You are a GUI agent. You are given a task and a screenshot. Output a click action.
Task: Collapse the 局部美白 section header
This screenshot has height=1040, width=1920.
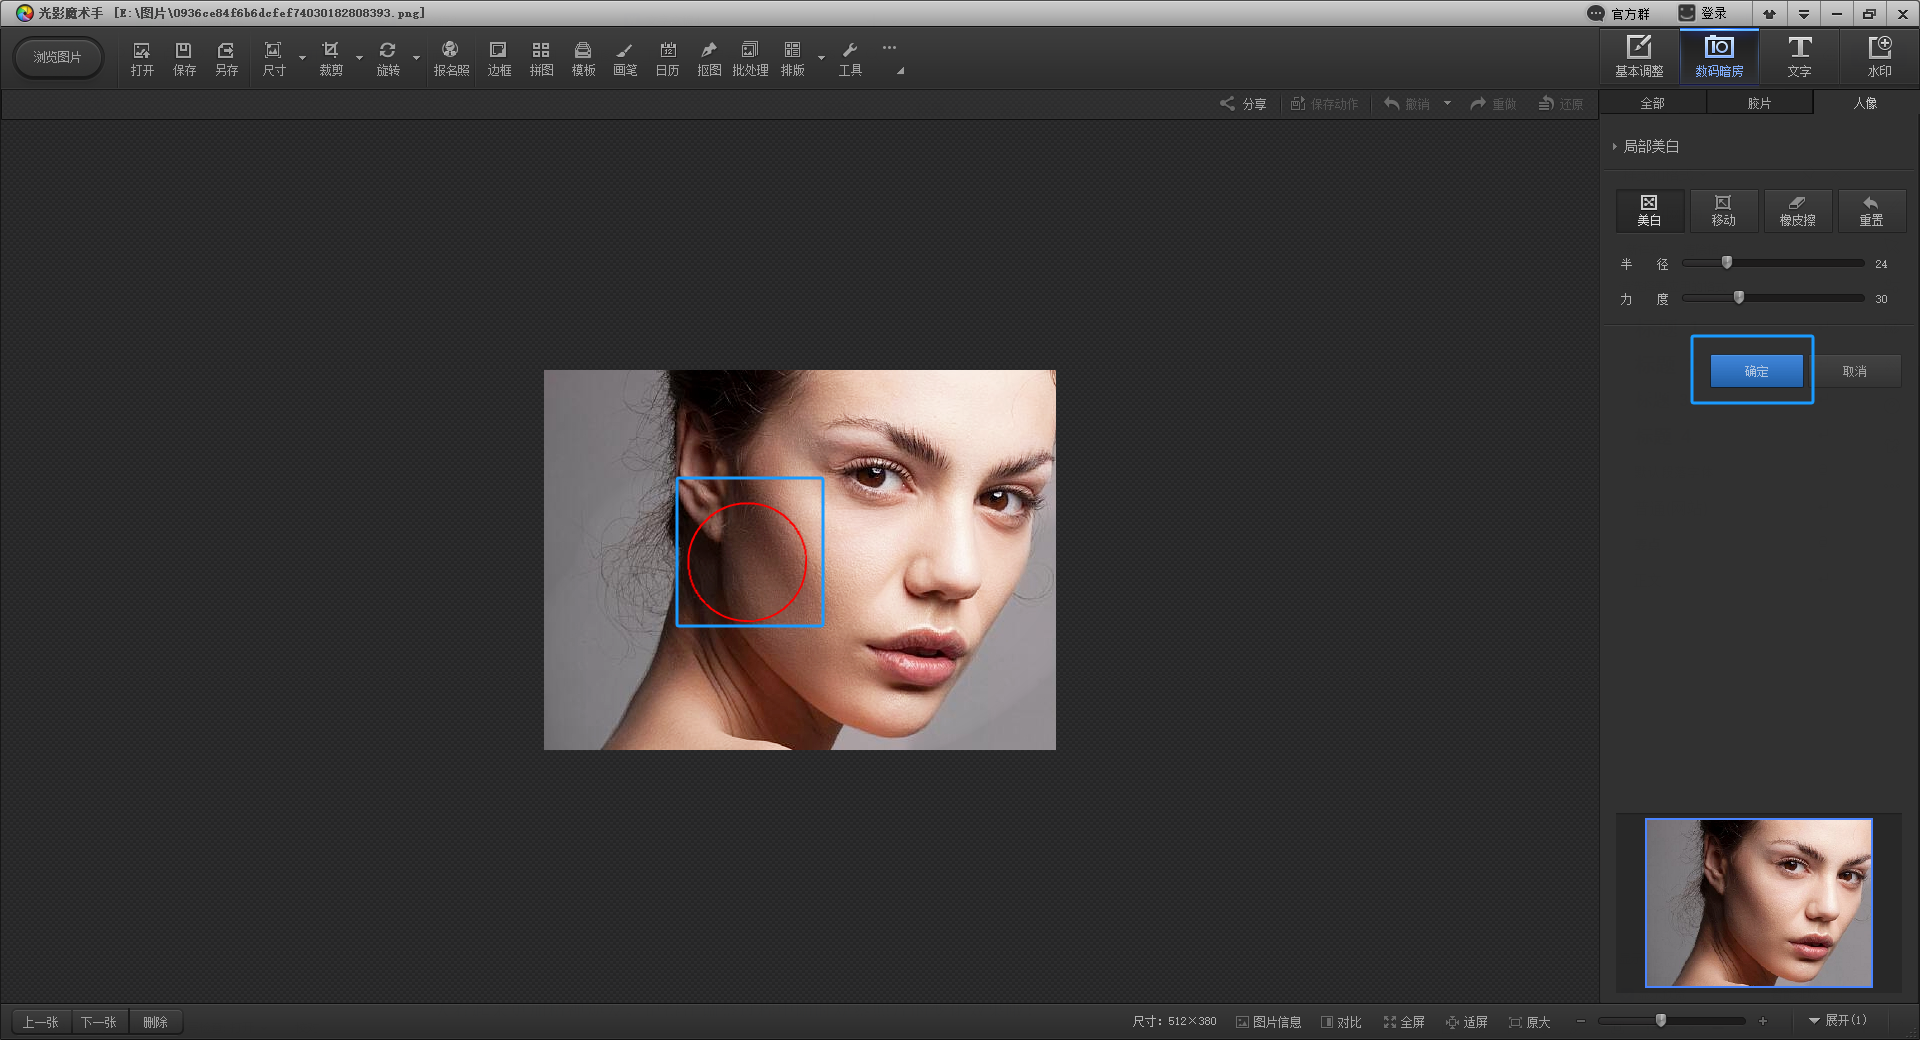[x=1650, y=147]
